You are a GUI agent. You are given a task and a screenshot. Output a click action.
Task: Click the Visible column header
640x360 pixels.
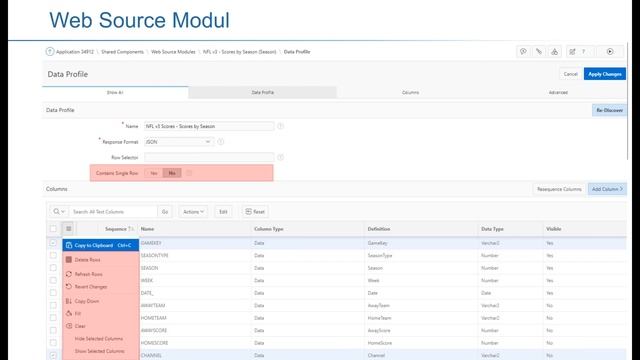[x=553, y=229]
